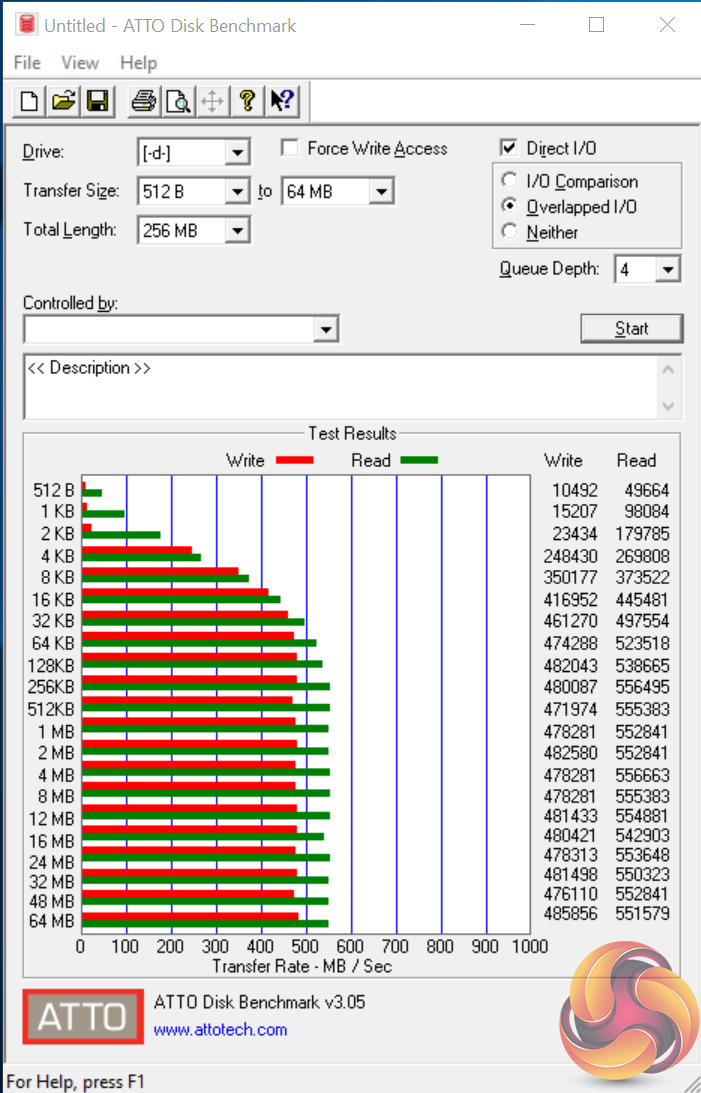Click write value 485856
Viewport: 701px width, 1093px height.
click(x=570, y=913)
